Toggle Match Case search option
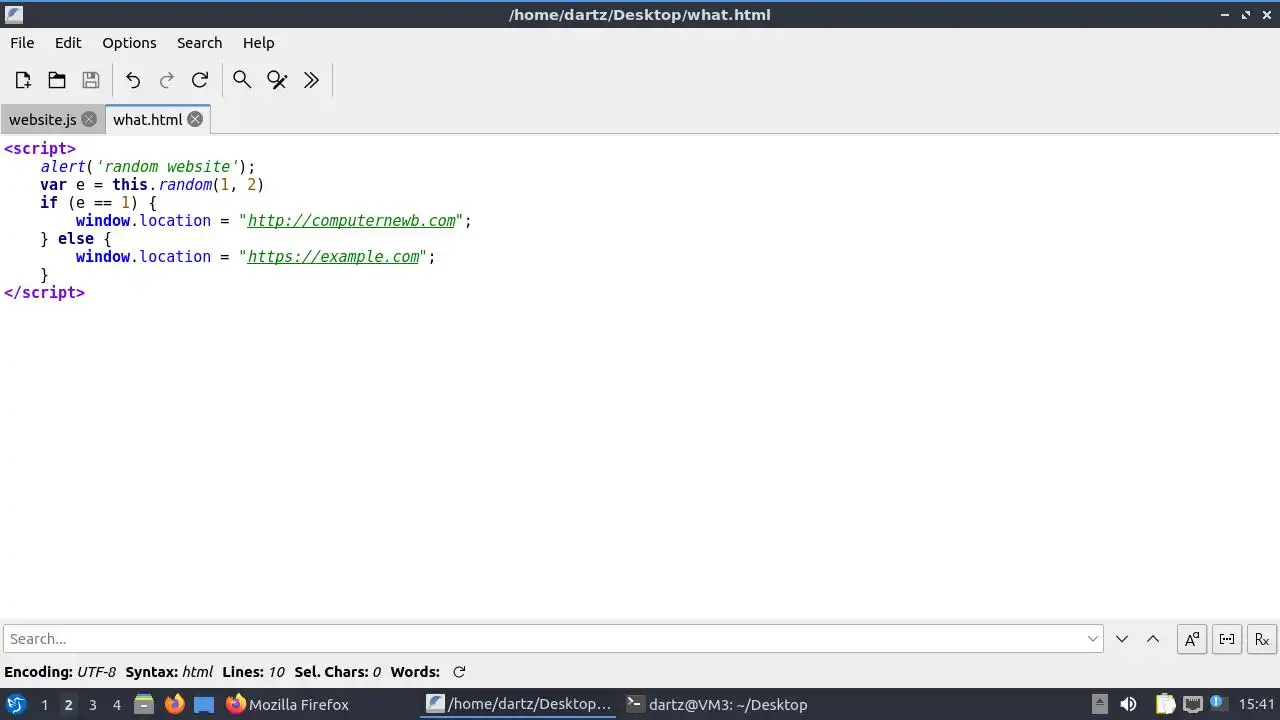1280x720 pixels. pyautogui.click(x=1192, y=639)
